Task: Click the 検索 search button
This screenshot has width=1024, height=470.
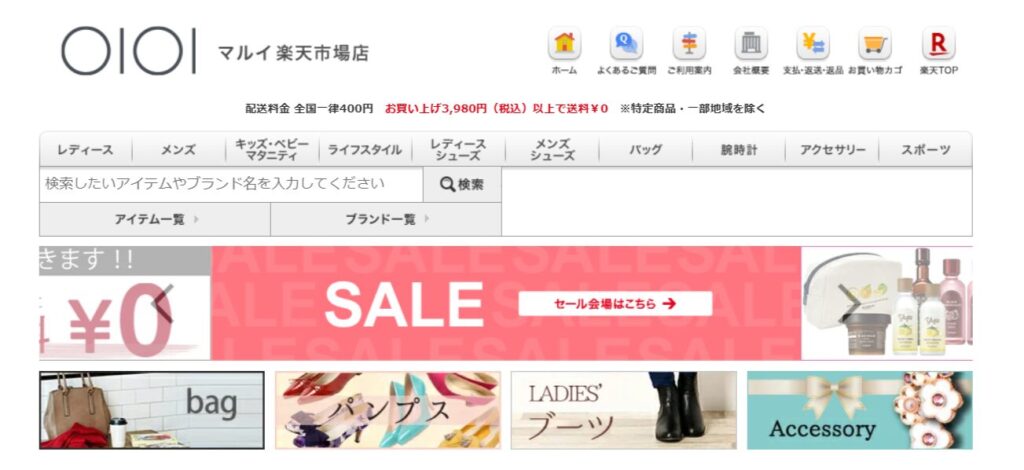Action: coord(462,185)
